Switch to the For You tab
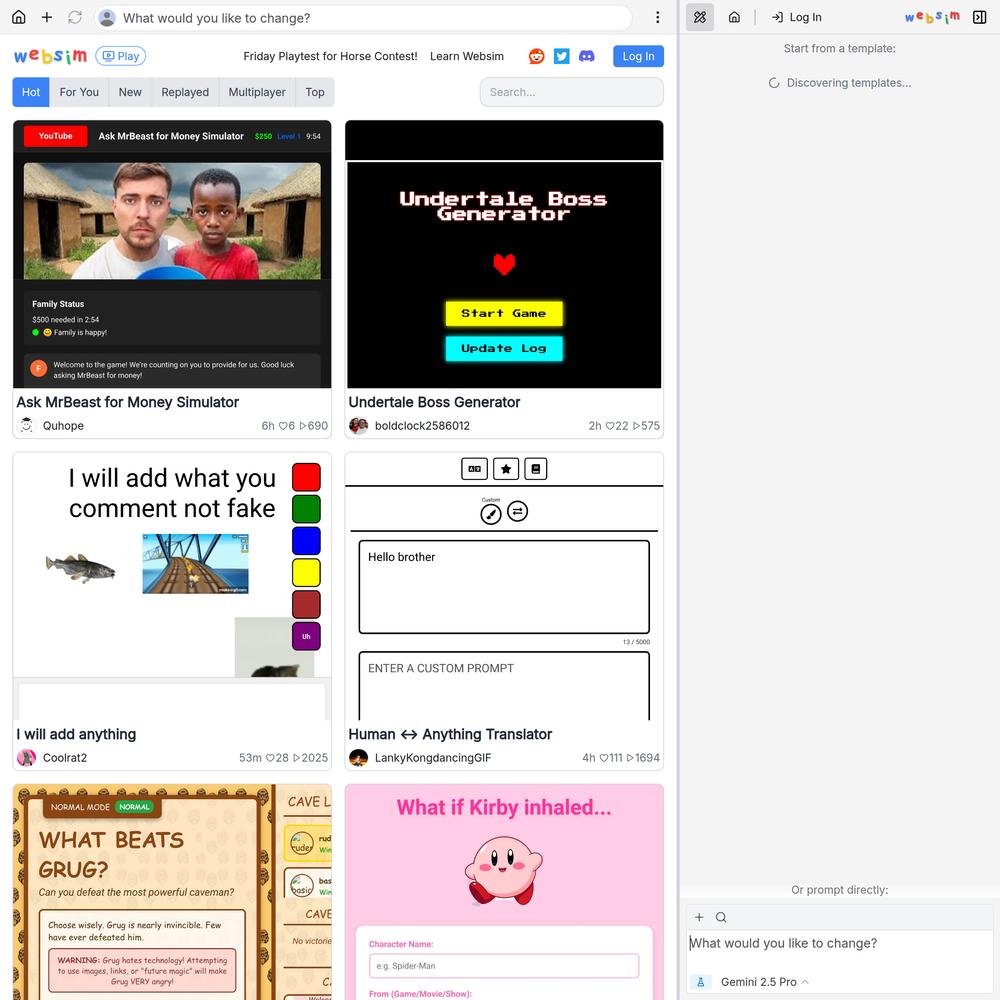This screenshot has height=1000, width=1000. coord(79,92)
